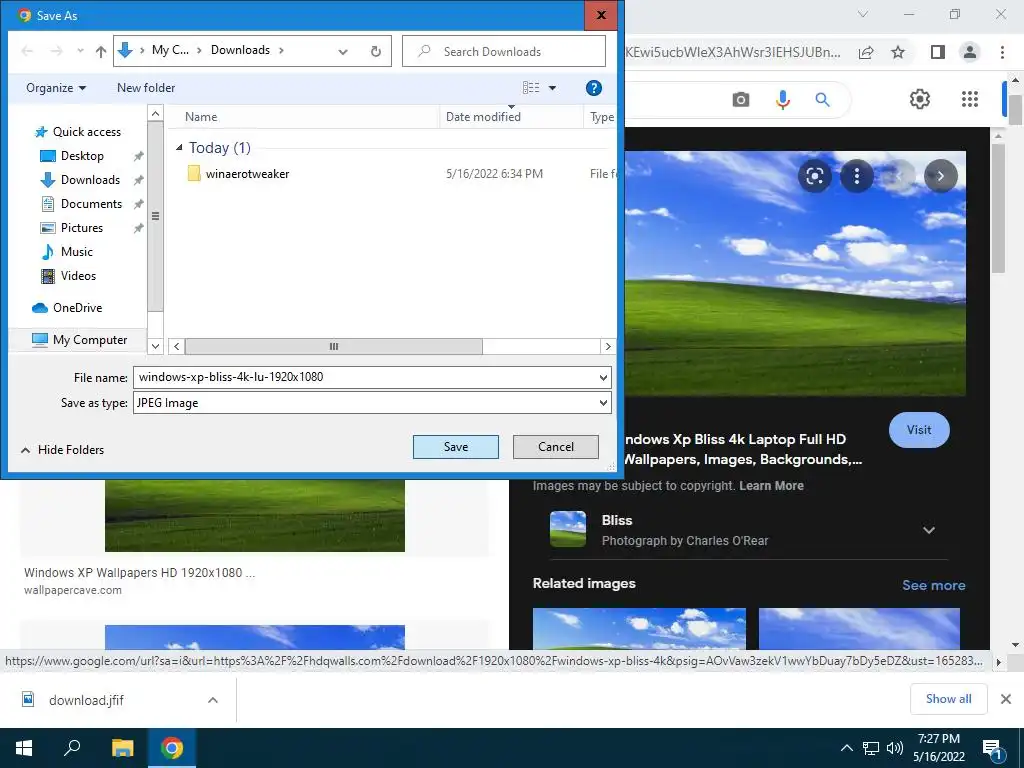Collapse the folder pane with Hide Folders
This screenshot has width=1024, height=768.
62,450
